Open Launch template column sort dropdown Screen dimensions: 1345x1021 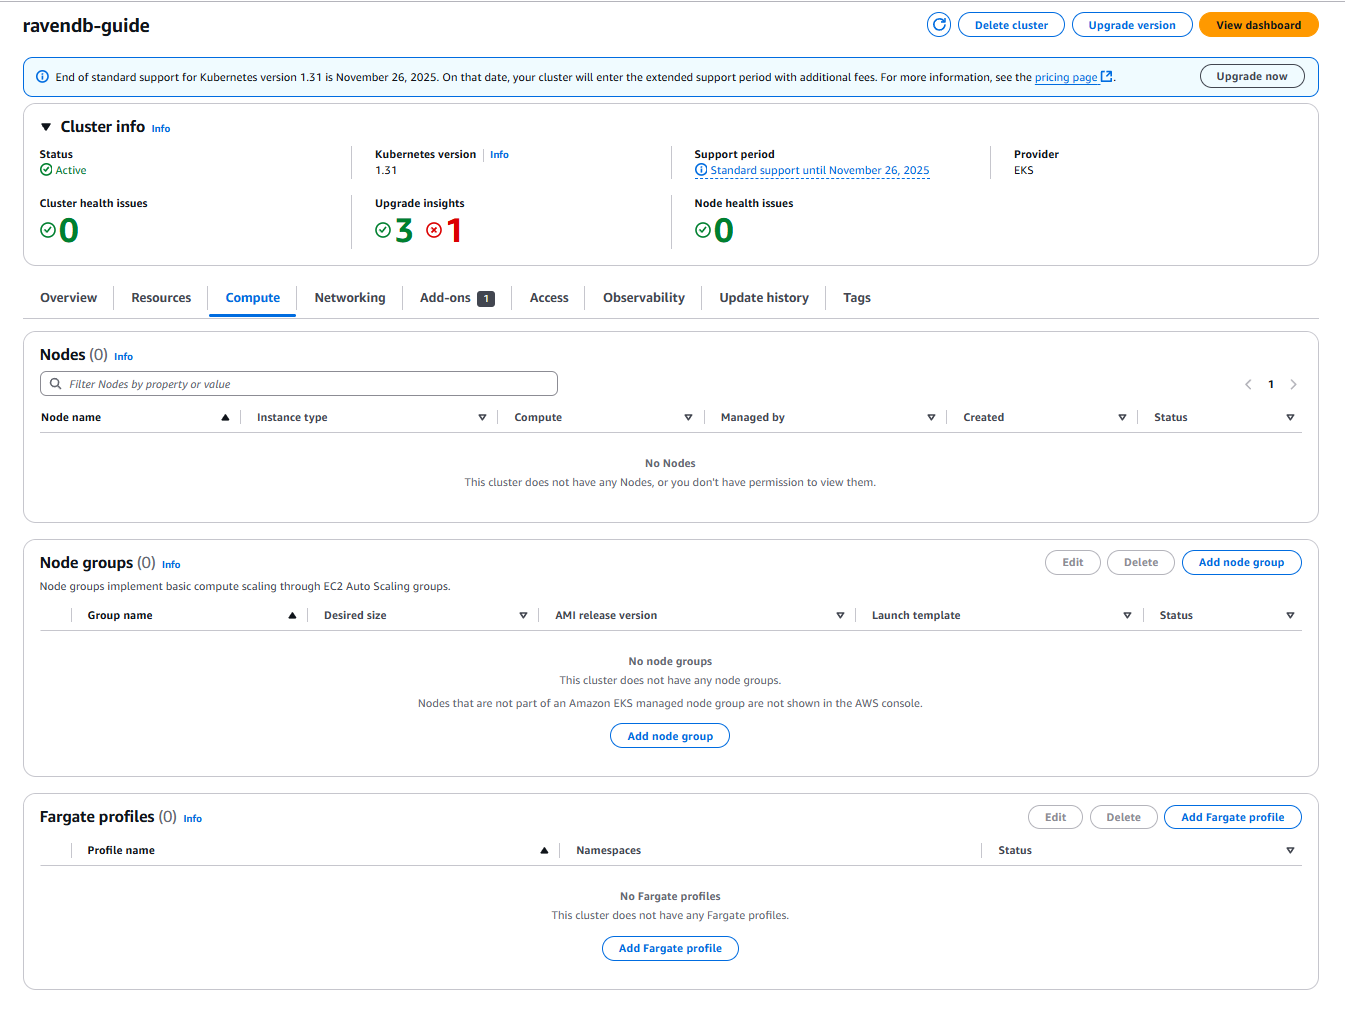(x=1127, y=616)
